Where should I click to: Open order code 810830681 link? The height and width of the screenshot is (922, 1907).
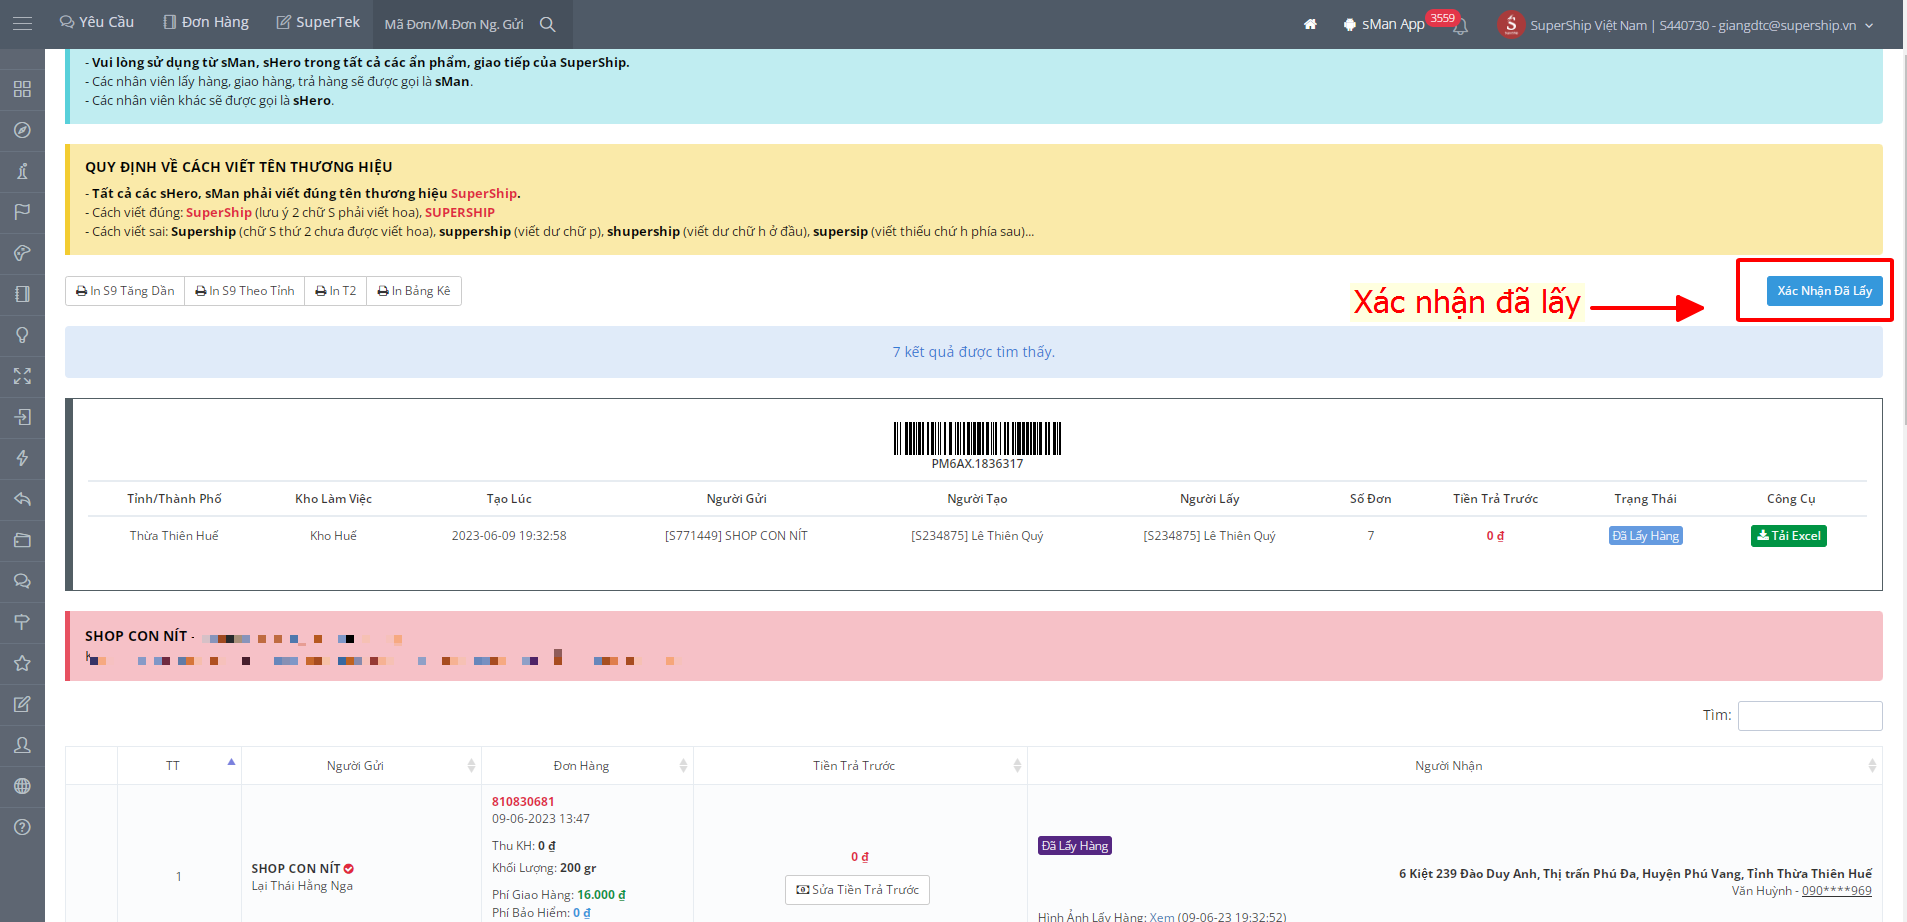pos(523,802)
